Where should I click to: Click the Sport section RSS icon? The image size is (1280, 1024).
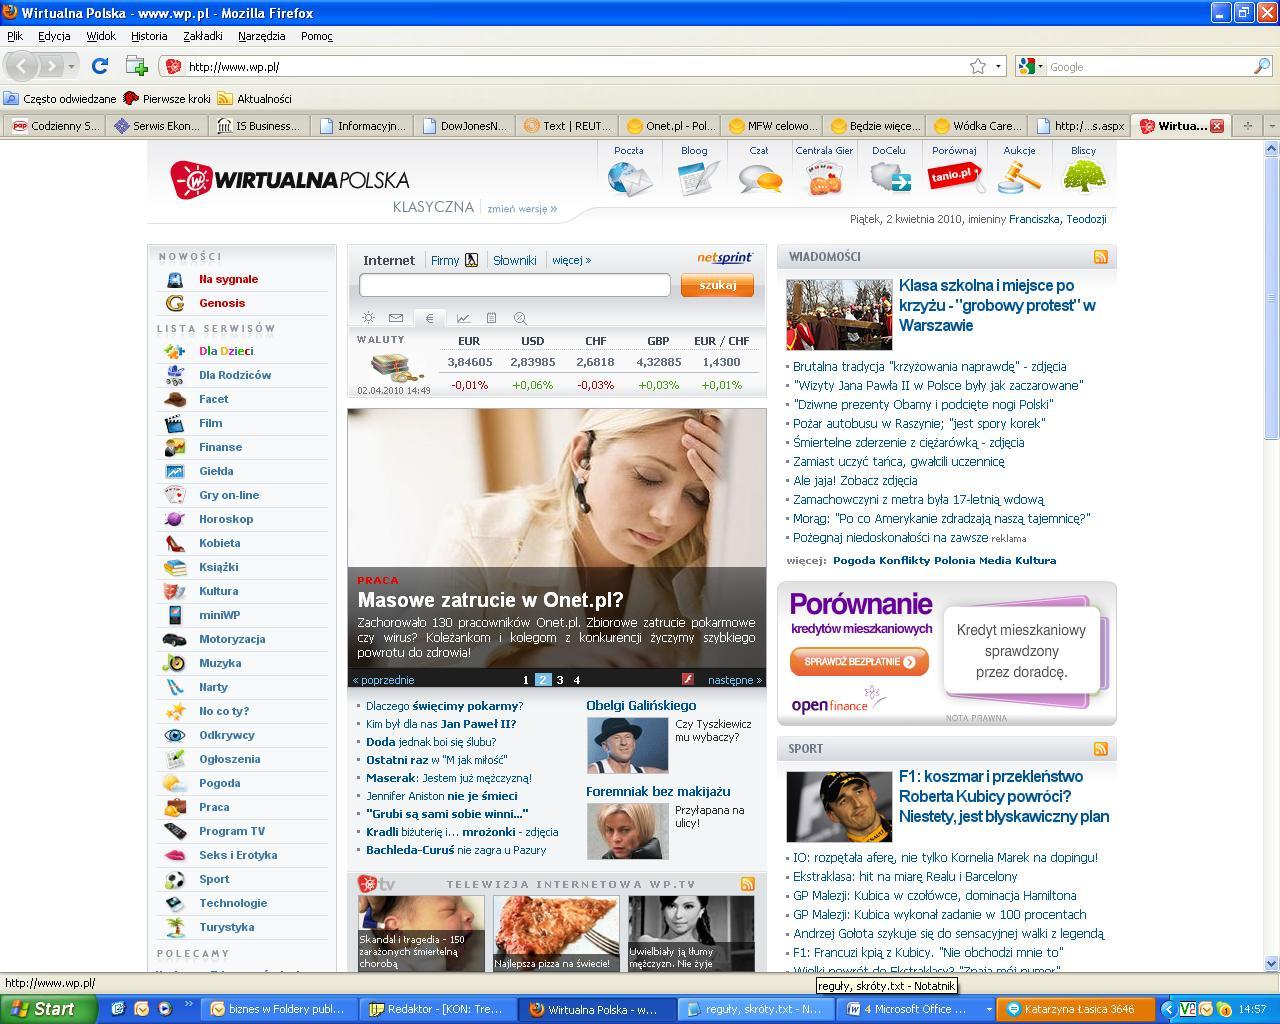(1101, 748)
